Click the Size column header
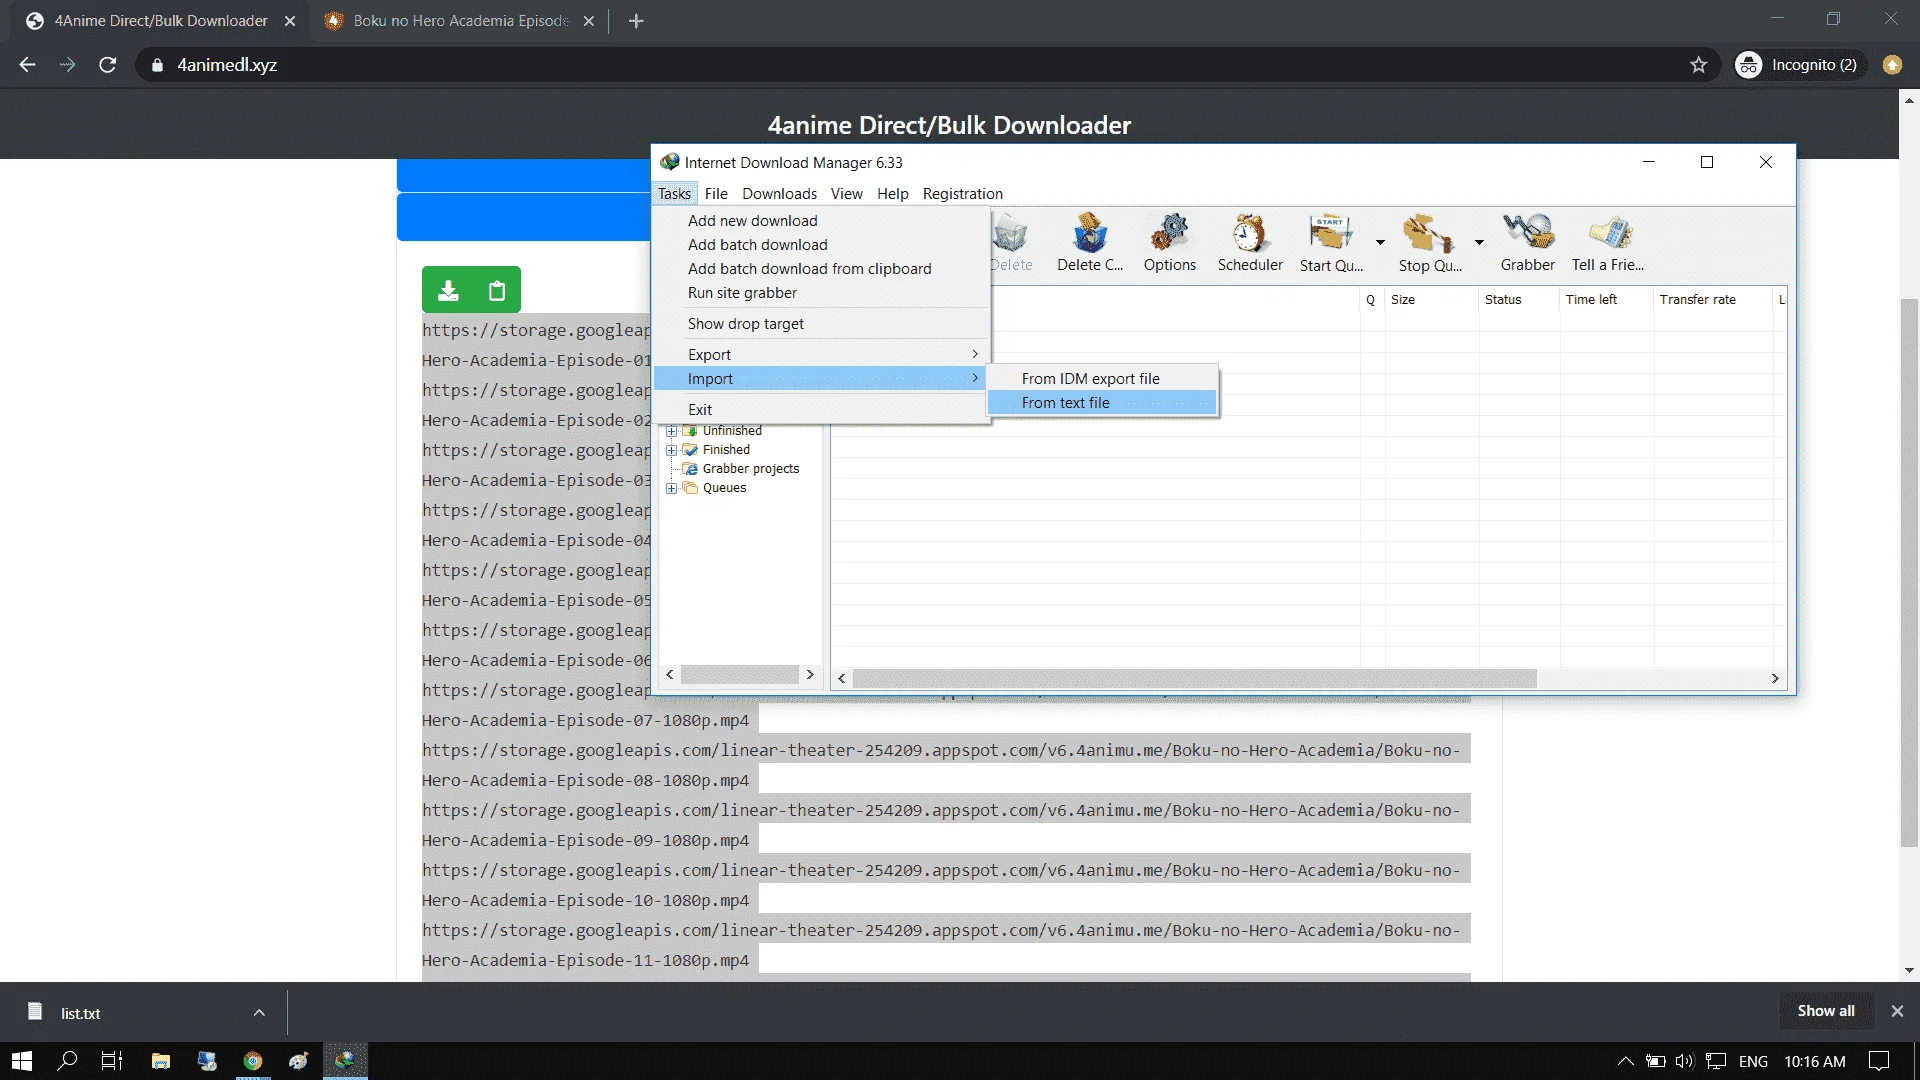This screenshot has width=1920, height=1080. (1430, 300)
